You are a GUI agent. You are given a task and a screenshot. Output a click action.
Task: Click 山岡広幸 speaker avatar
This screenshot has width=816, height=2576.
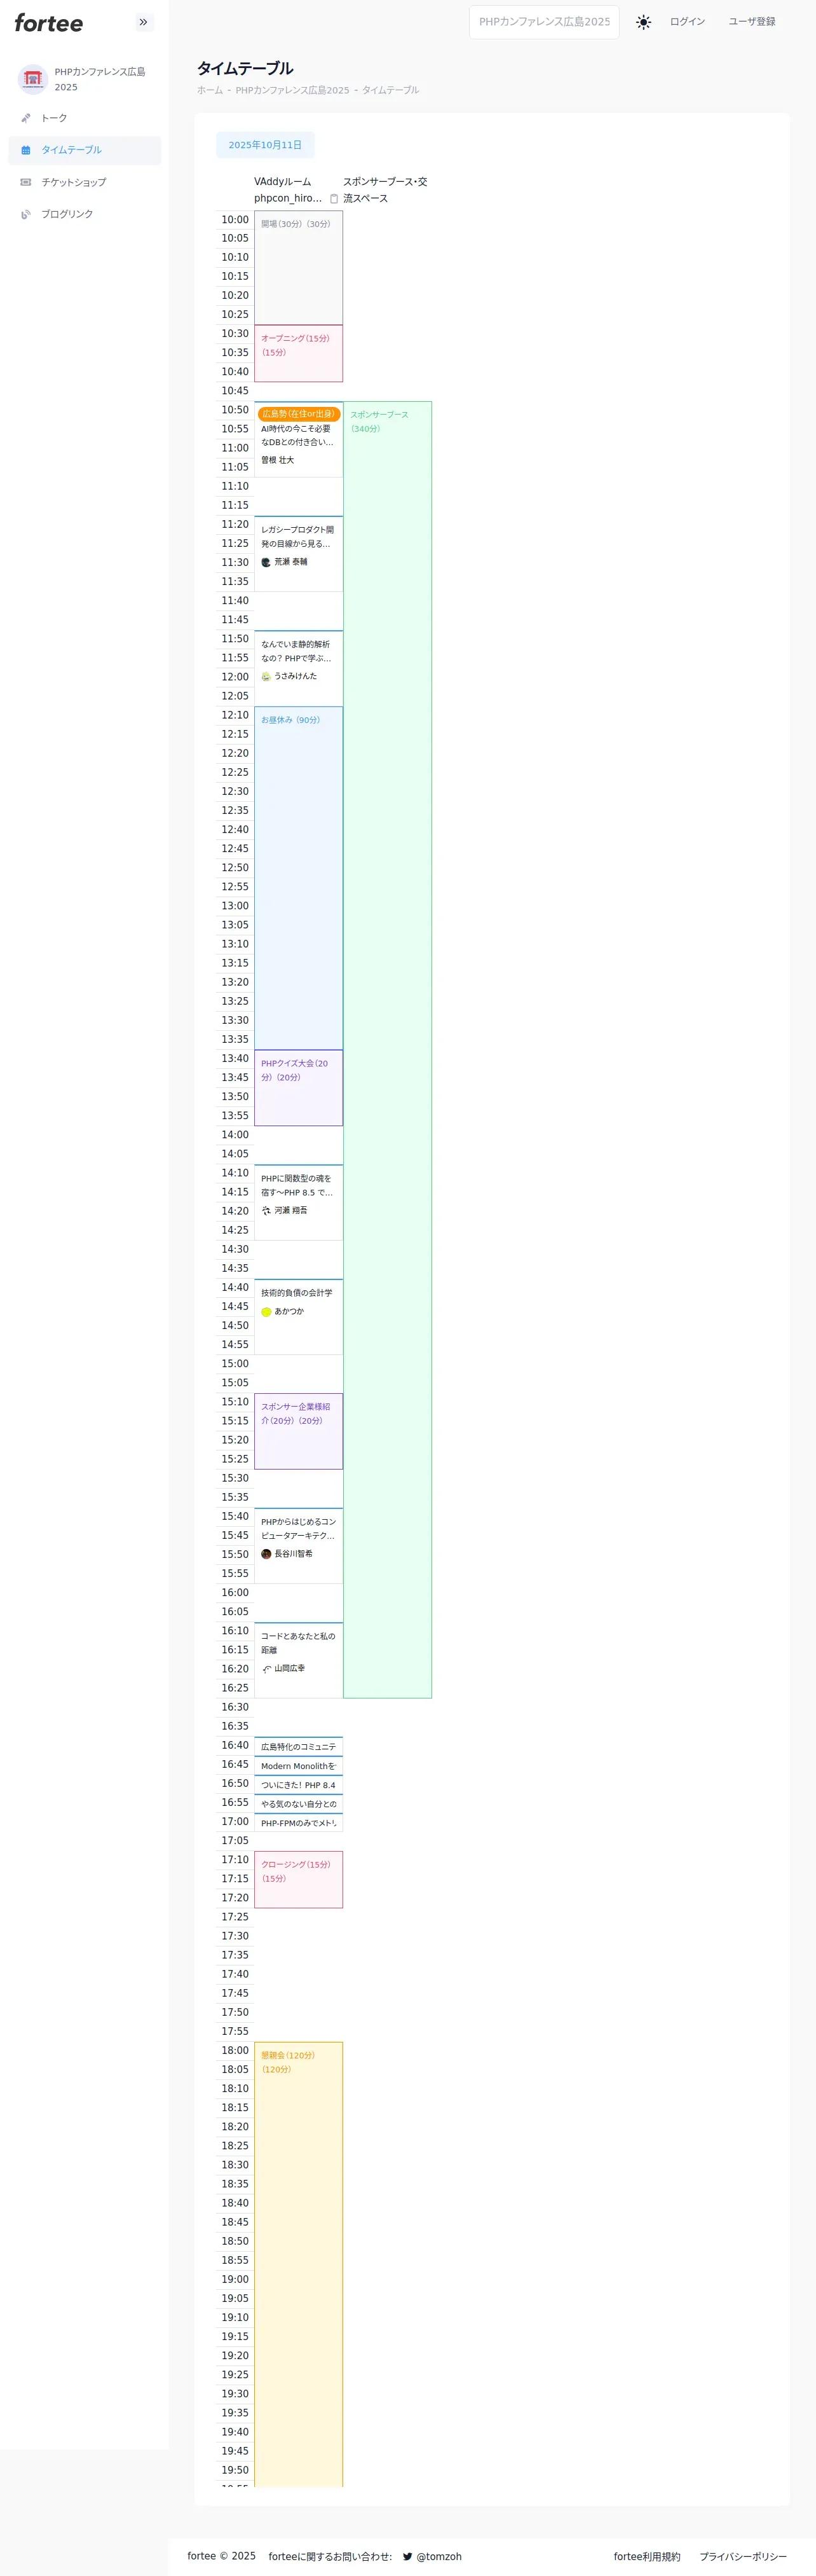coord(266,1668)
